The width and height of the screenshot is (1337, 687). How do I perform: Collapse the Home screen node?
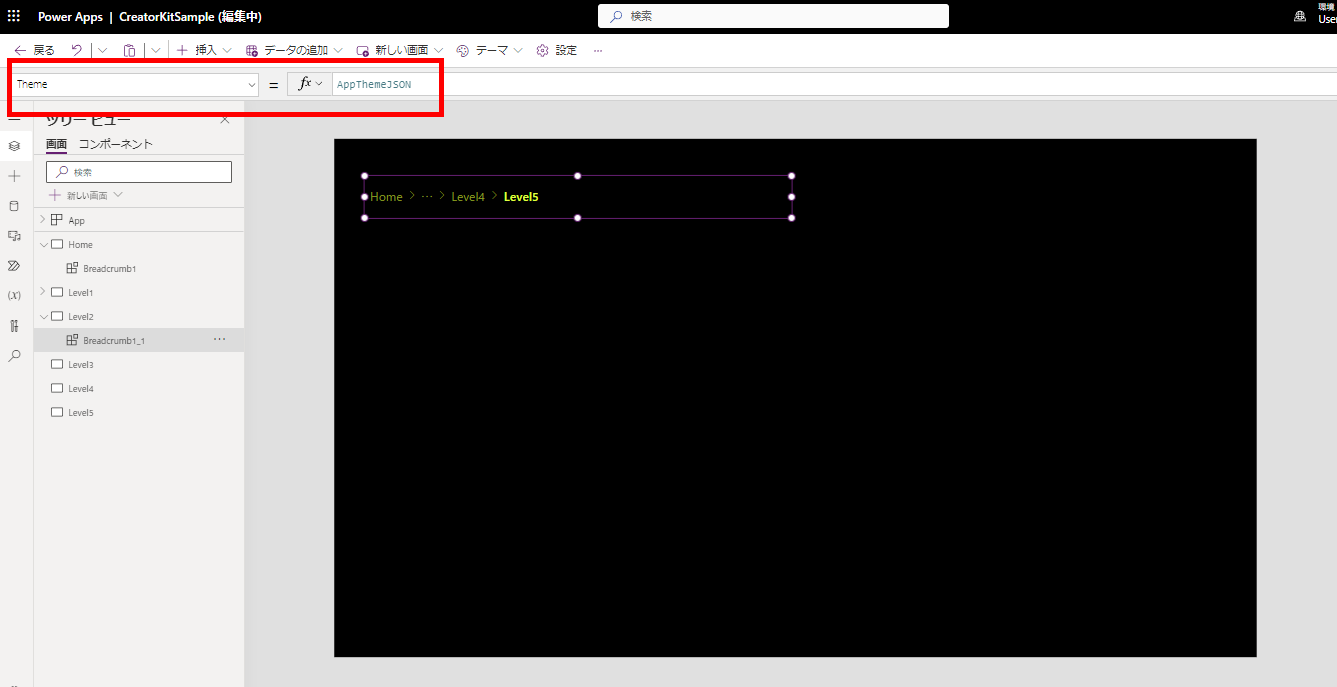click(x=42, y=243)
